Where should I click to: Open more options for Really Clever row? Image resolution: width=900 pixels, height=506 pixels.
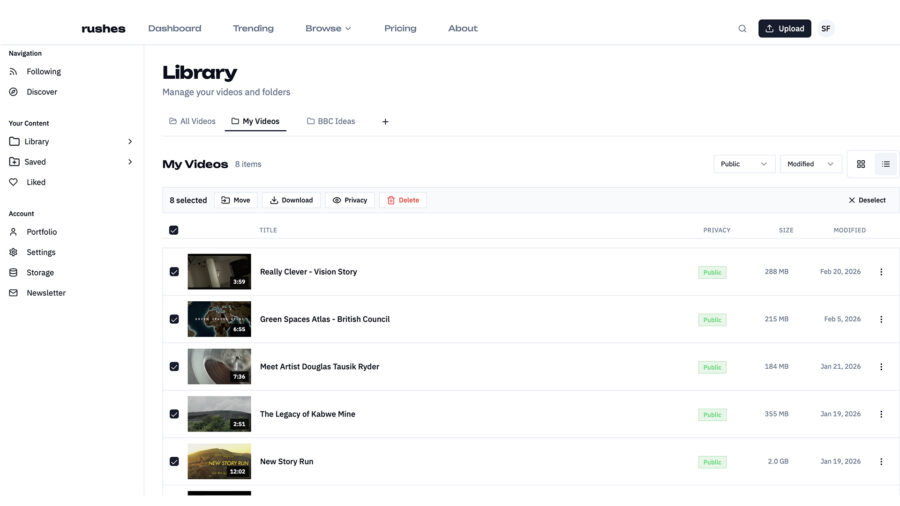click(881, 272)
